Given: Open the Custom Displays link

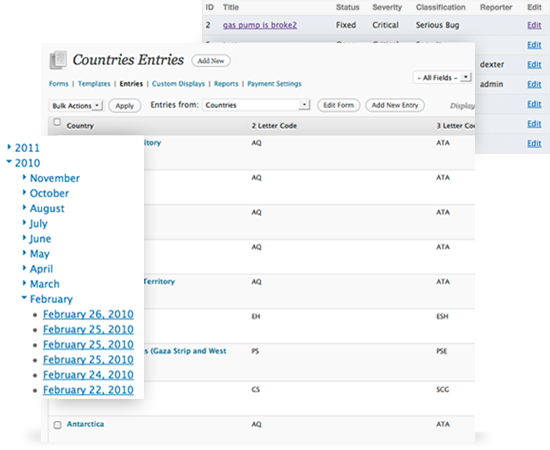Looking at the screenshot, I should [178, 83].
